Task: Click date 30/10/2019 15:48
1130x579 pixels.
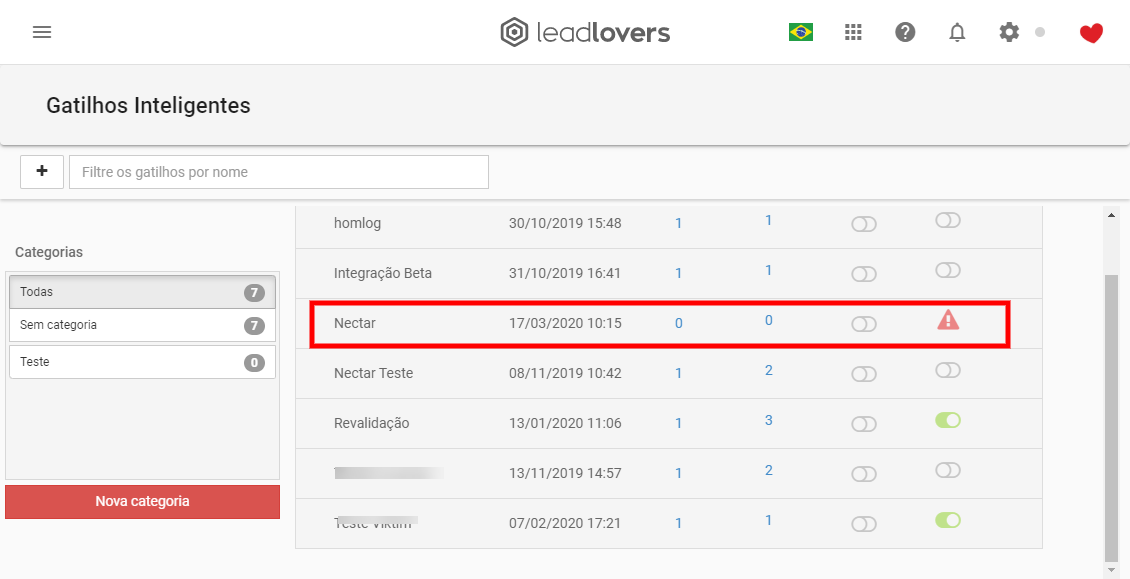Action: 565,224
